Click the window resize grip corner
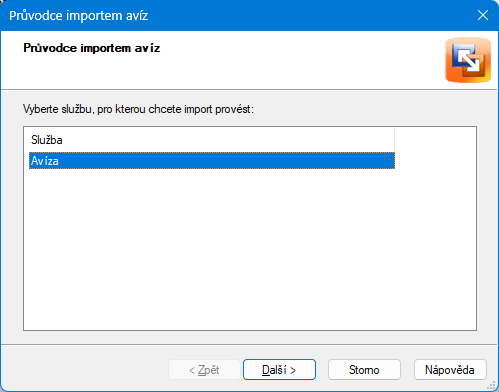This screenshot has height=392, width=499. (492, 385)
